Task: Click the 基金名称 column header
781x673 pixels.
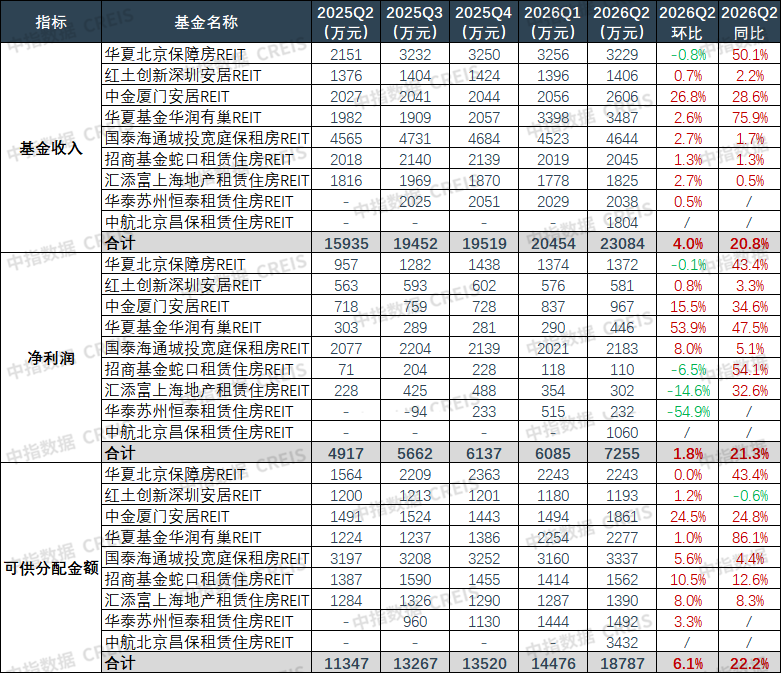Action: 206,22
